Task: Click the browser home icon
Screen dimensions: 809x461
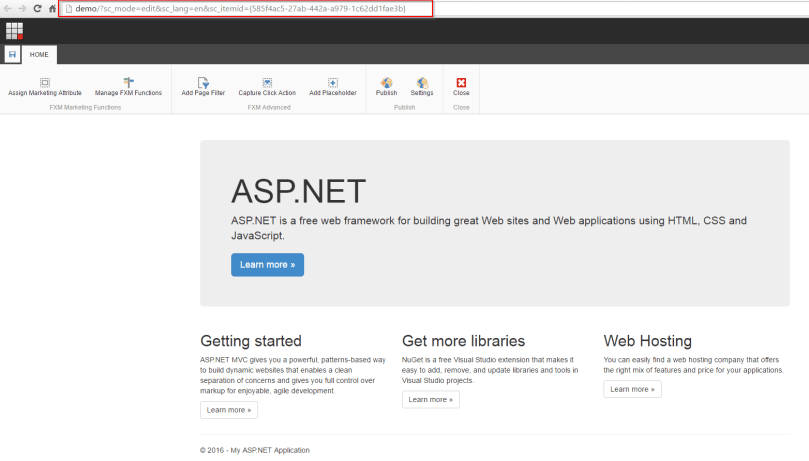Action: (x=52, y=8)
